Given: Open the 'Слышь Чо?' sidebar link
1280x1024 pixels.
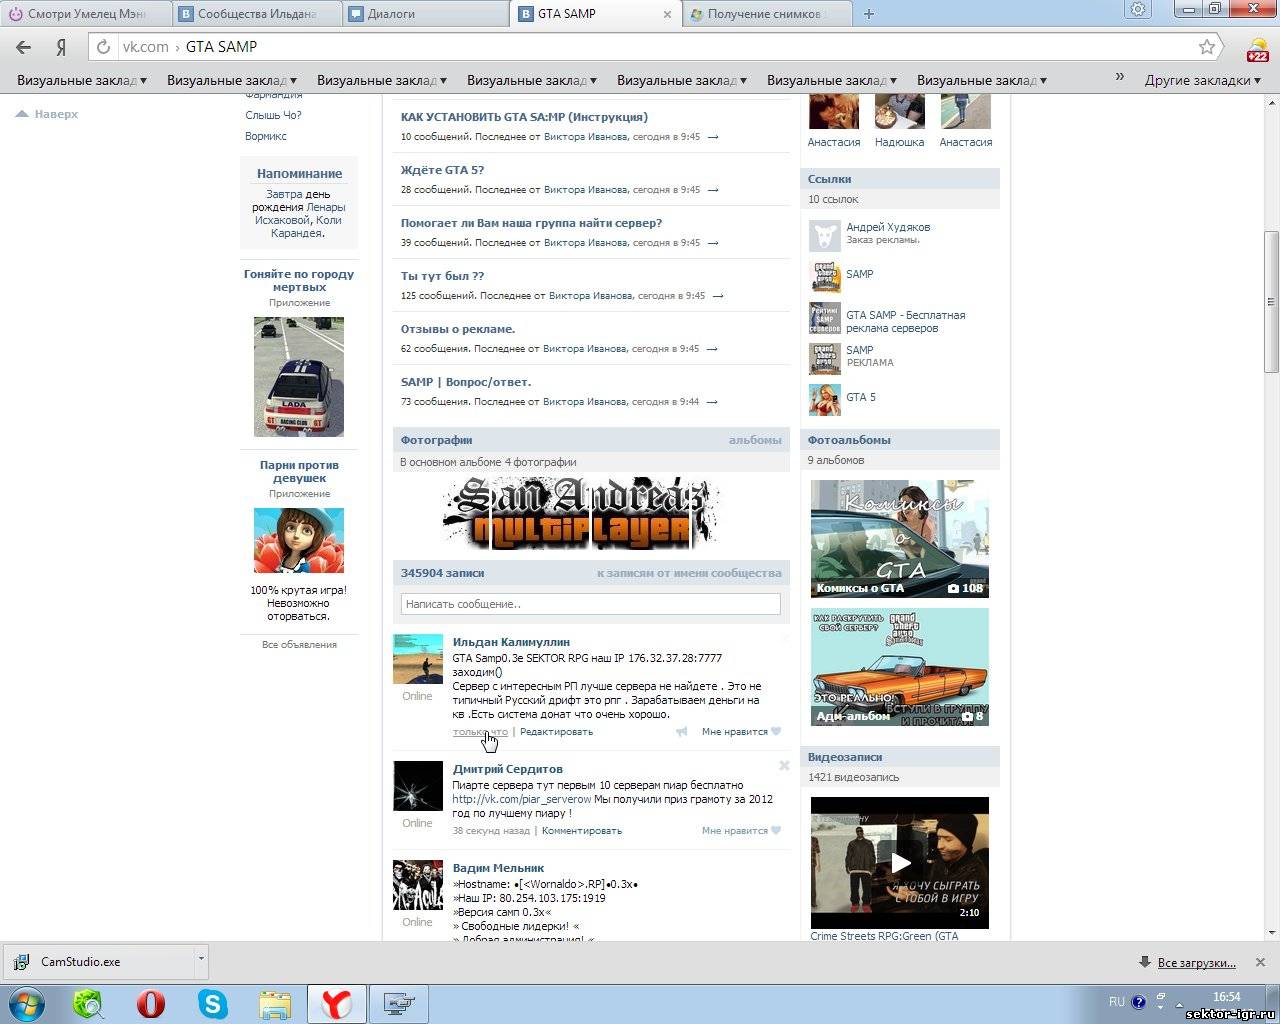Looking at the screenshot, I should [x=273, y=115].
